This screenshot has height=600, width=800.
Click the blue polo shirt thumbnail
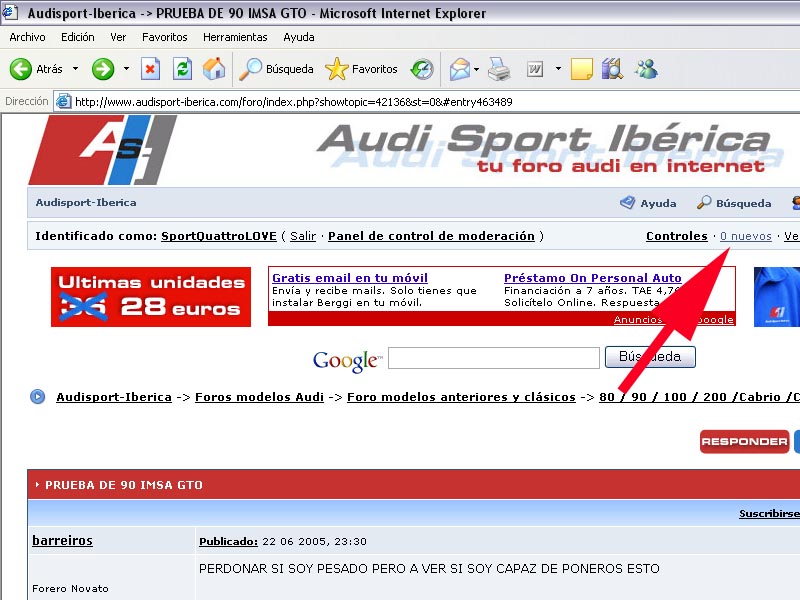777,297
